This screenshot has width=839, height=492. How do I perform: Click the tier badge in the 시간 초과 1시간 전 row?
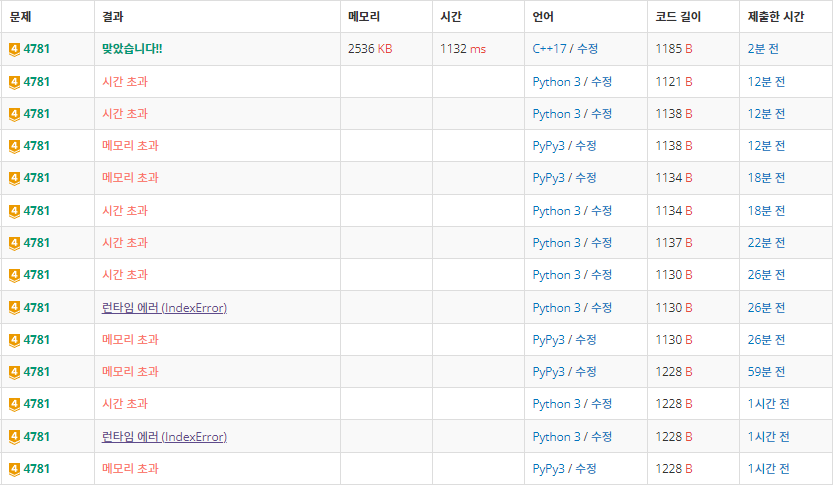coord(14,405)
